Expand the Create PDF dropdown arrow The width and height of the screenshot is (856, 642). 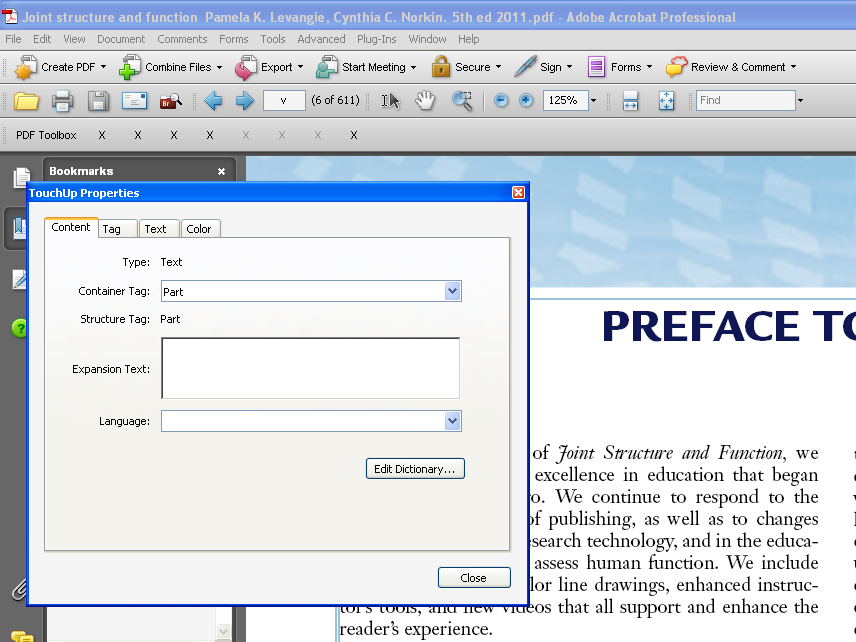tap(103, 67)
